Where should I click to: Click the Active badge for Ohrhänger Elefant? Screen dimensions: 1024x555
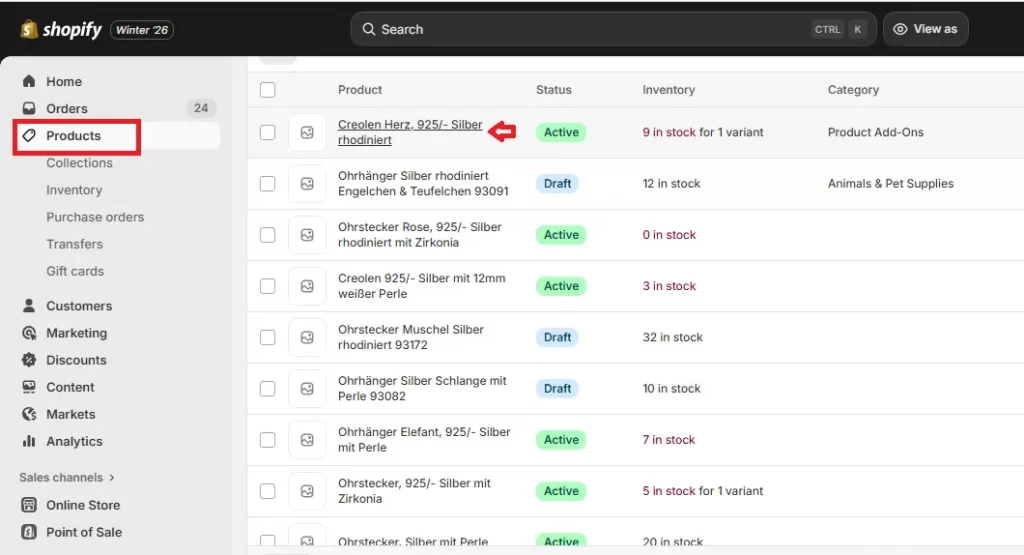[561, 439]
